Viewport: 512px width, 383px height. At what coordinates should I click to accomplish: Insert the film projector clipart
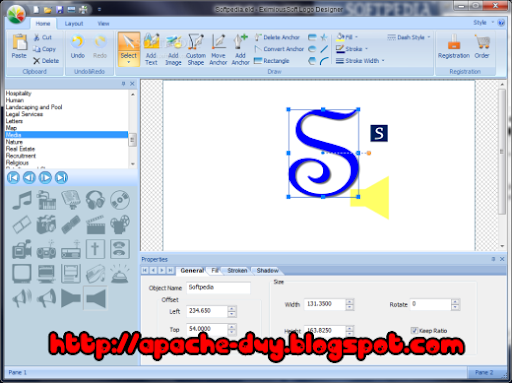(x=120, y=224)
